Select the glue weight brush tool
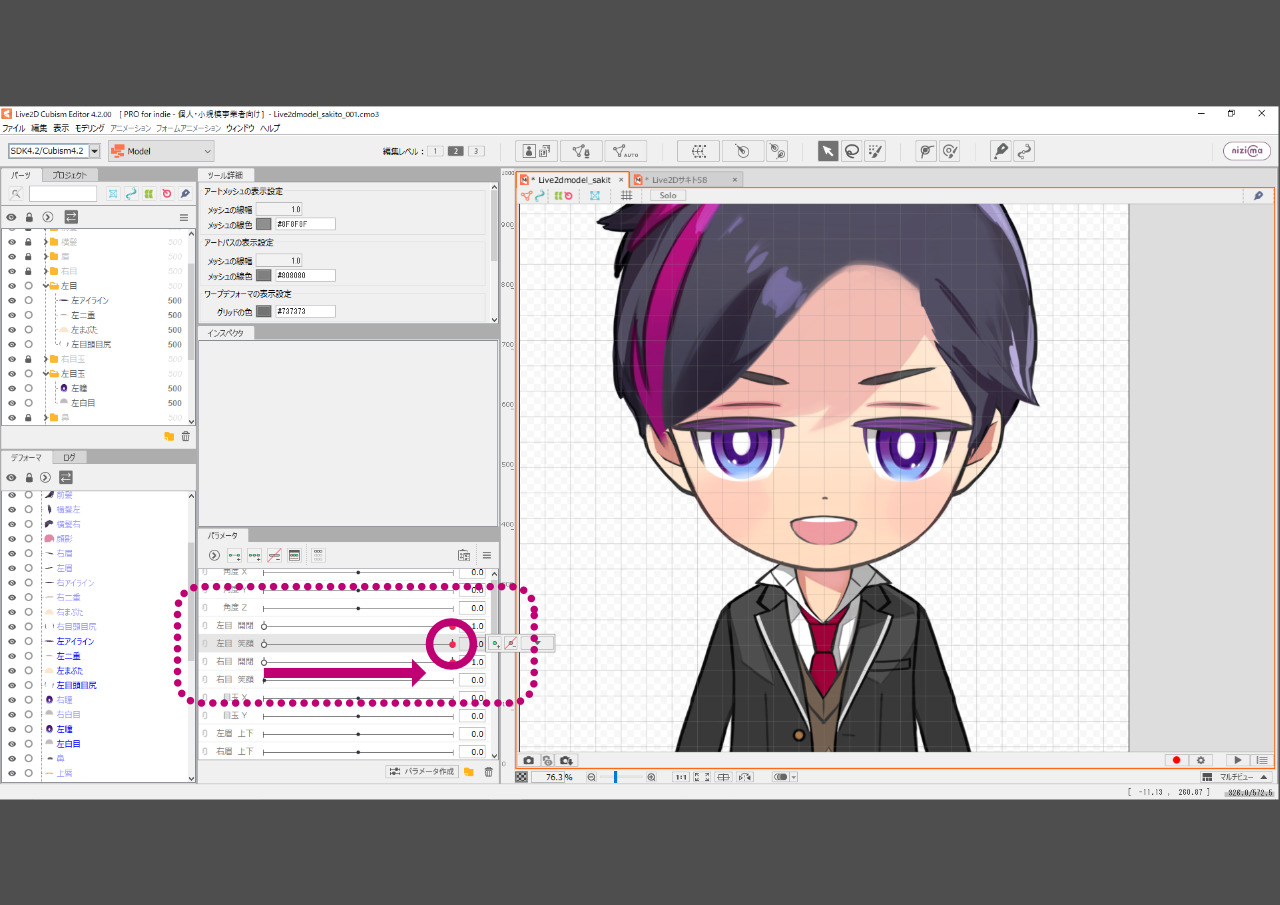This screenshot has height=905, width=1280. click(x=950, y=151)
